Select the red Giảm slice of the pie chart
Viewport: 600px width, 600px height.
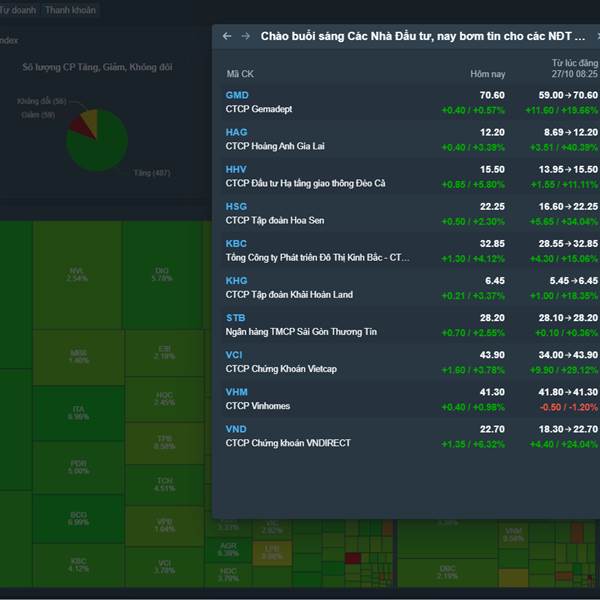(81, 126)
